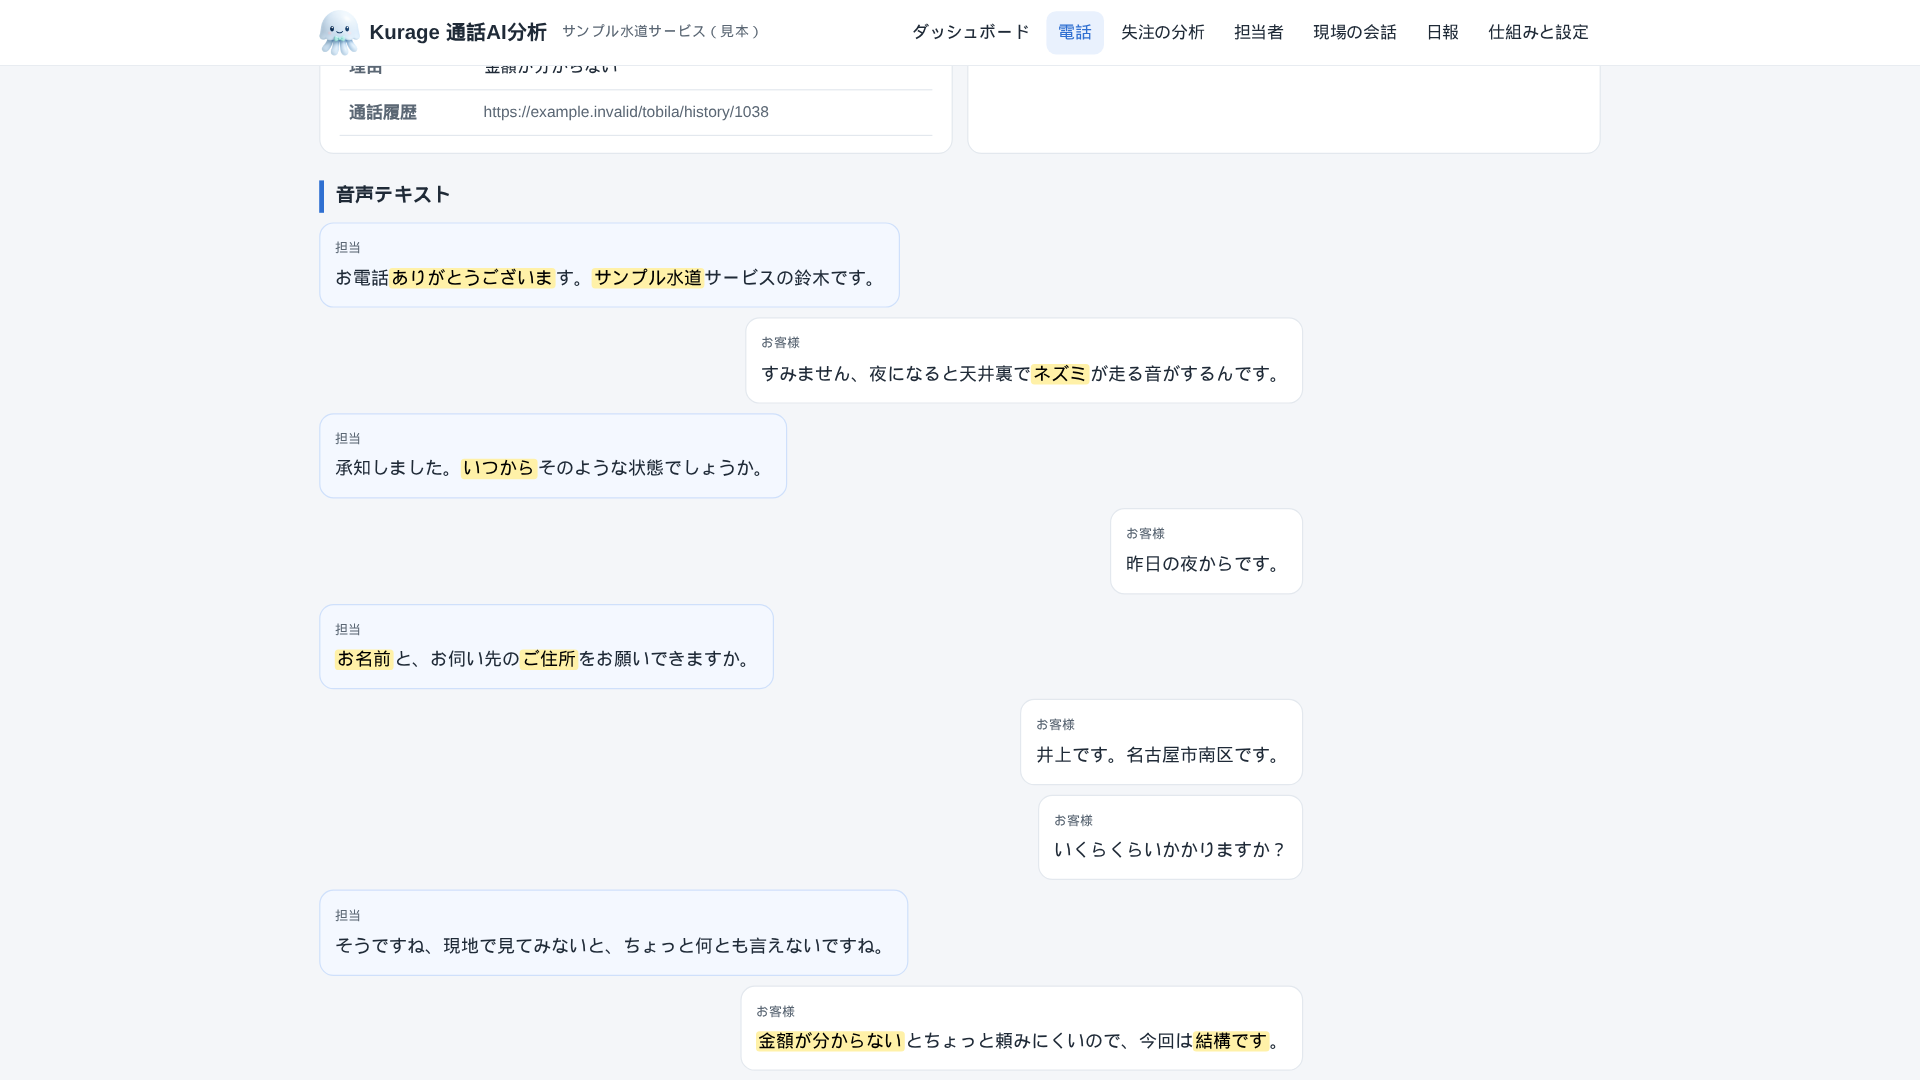The image size is (1920, 1080).
Task: Click the 音声テキスト section heading
Action: tap(393, 195)
